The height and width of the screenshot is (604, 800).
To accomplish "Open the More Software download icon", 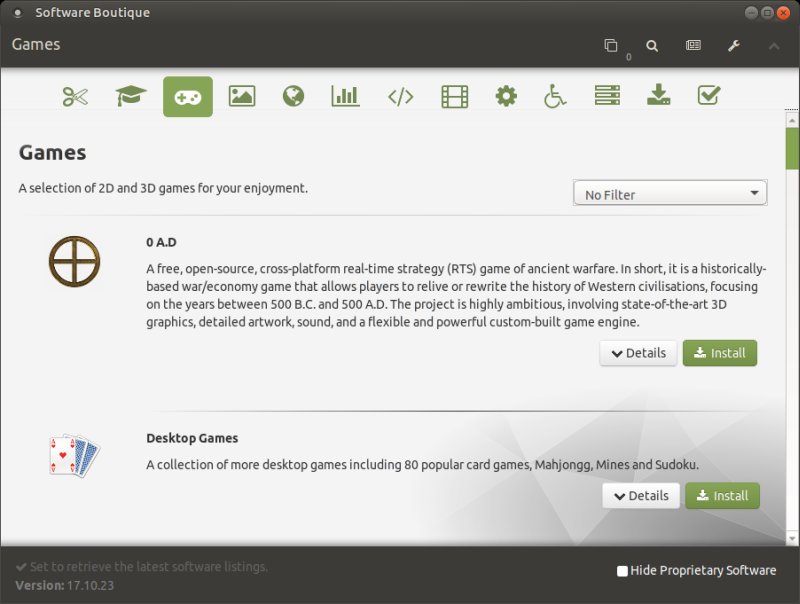I will coord(659,95).
